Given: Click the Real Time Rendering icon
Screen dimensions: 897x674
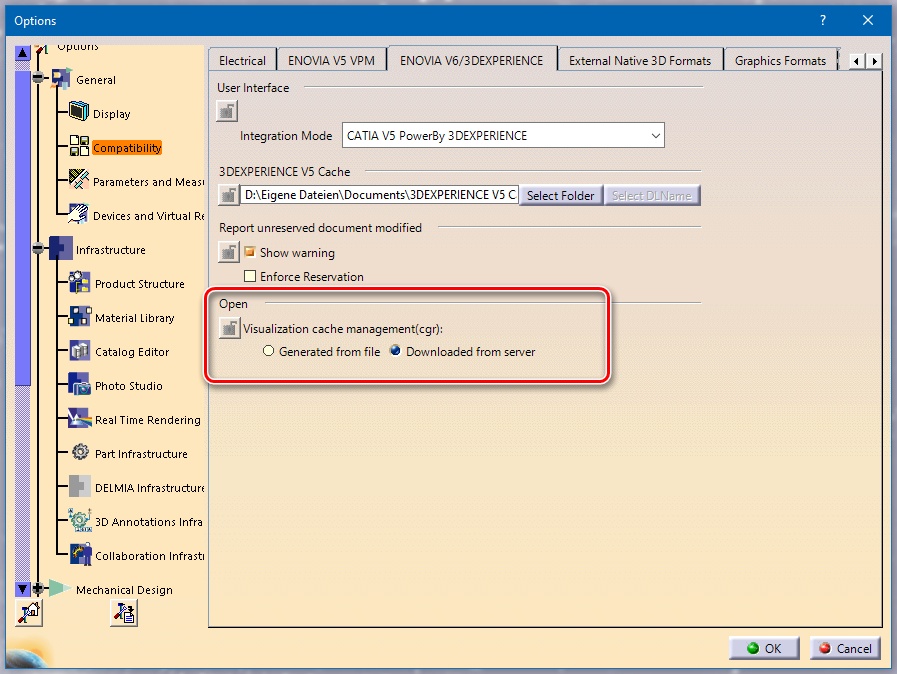Looking at the screenshot, I should [79, 418].
